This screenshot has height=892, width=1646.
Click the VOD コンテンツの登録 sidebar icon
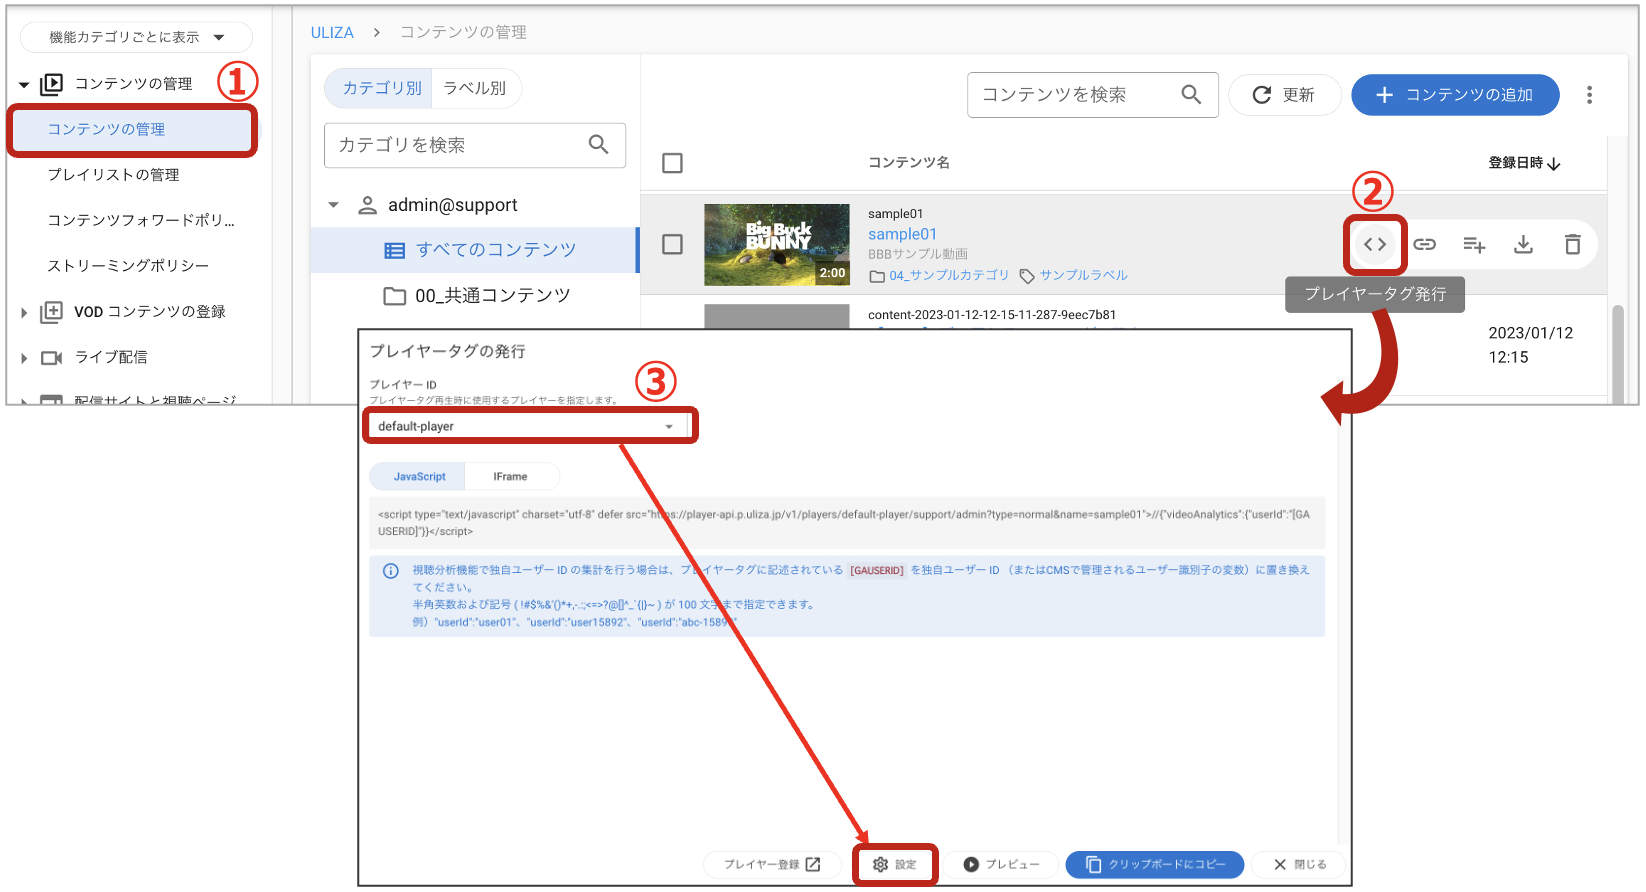point(51,312)
